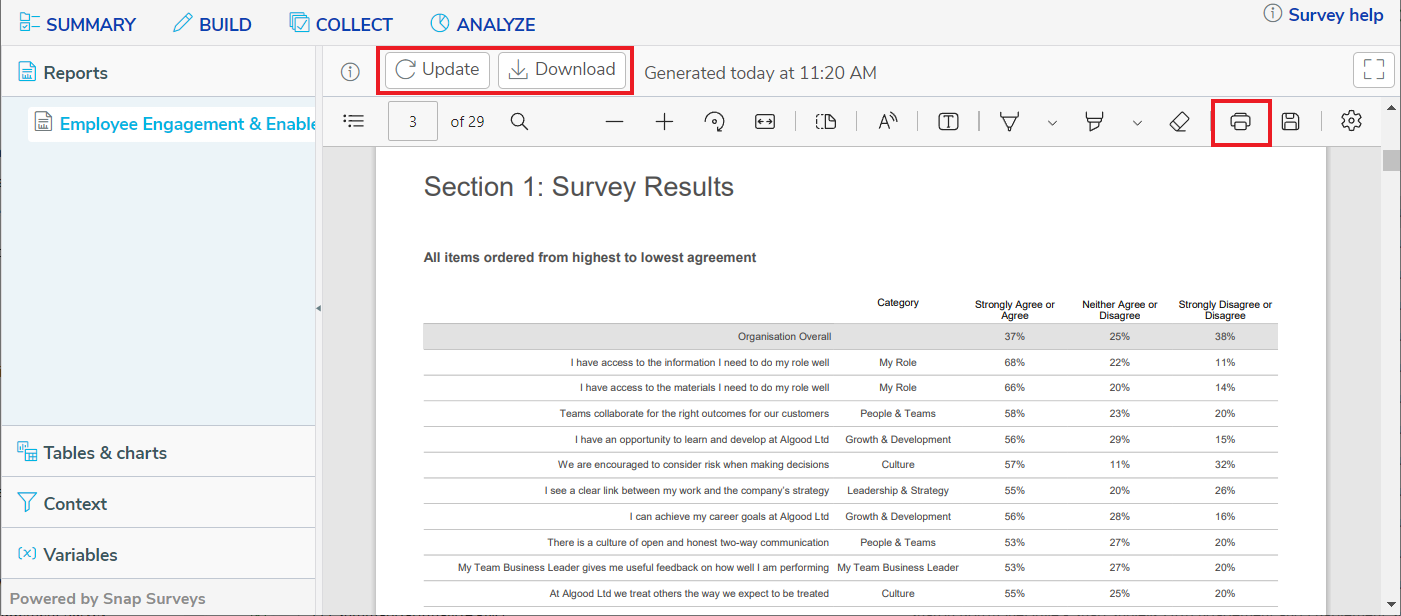1401x616 pixels.
Task: Rotate the report page
Action: 714,120
